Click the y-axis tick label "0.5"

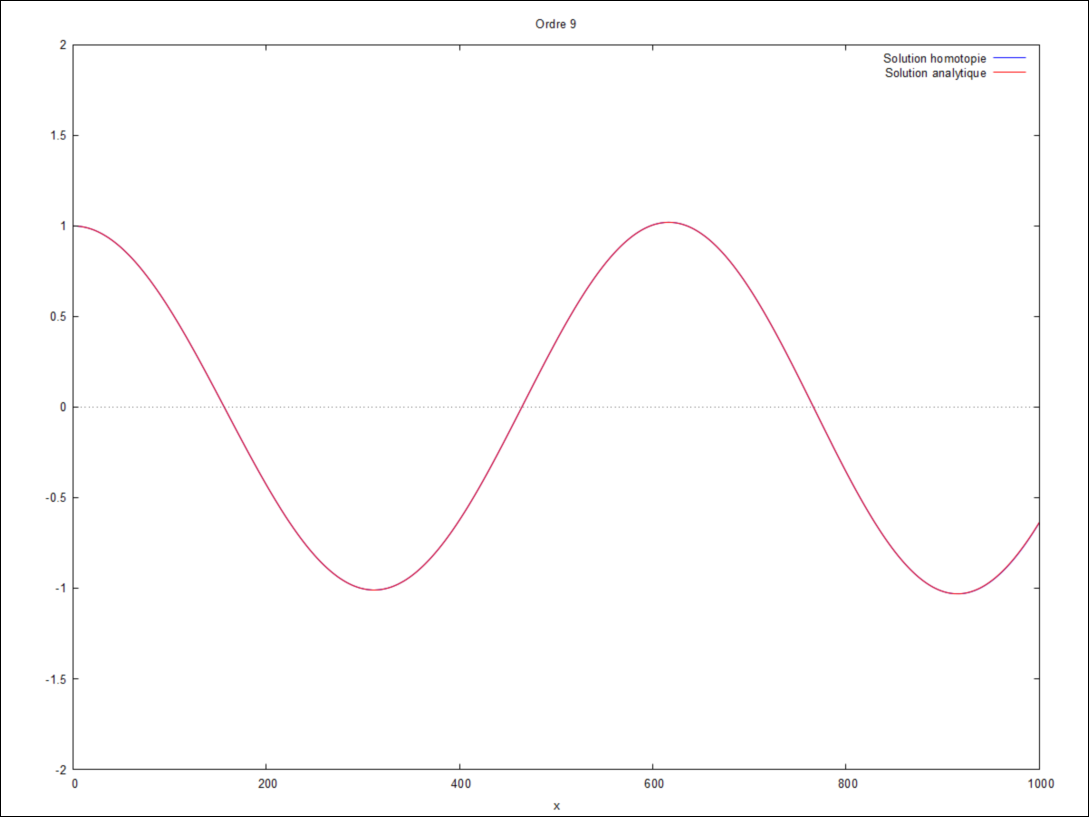(x=58, y=317)
